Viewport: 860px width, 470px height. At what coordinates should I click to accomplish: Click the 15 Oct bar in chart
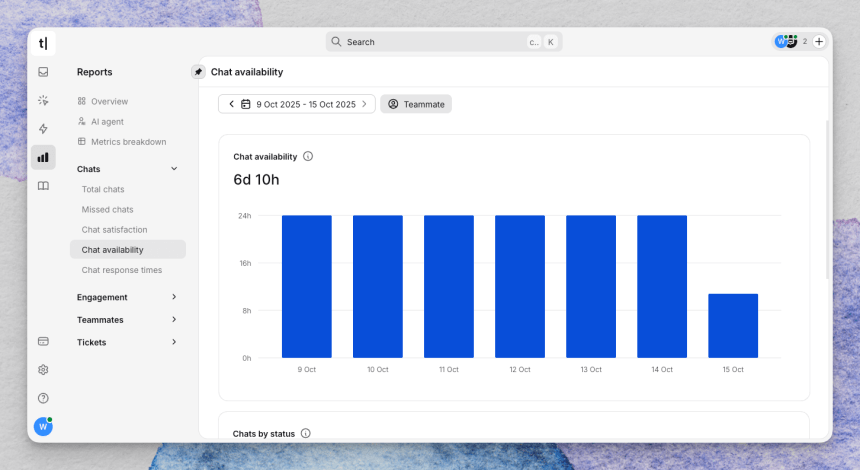(x=733, y=326)
